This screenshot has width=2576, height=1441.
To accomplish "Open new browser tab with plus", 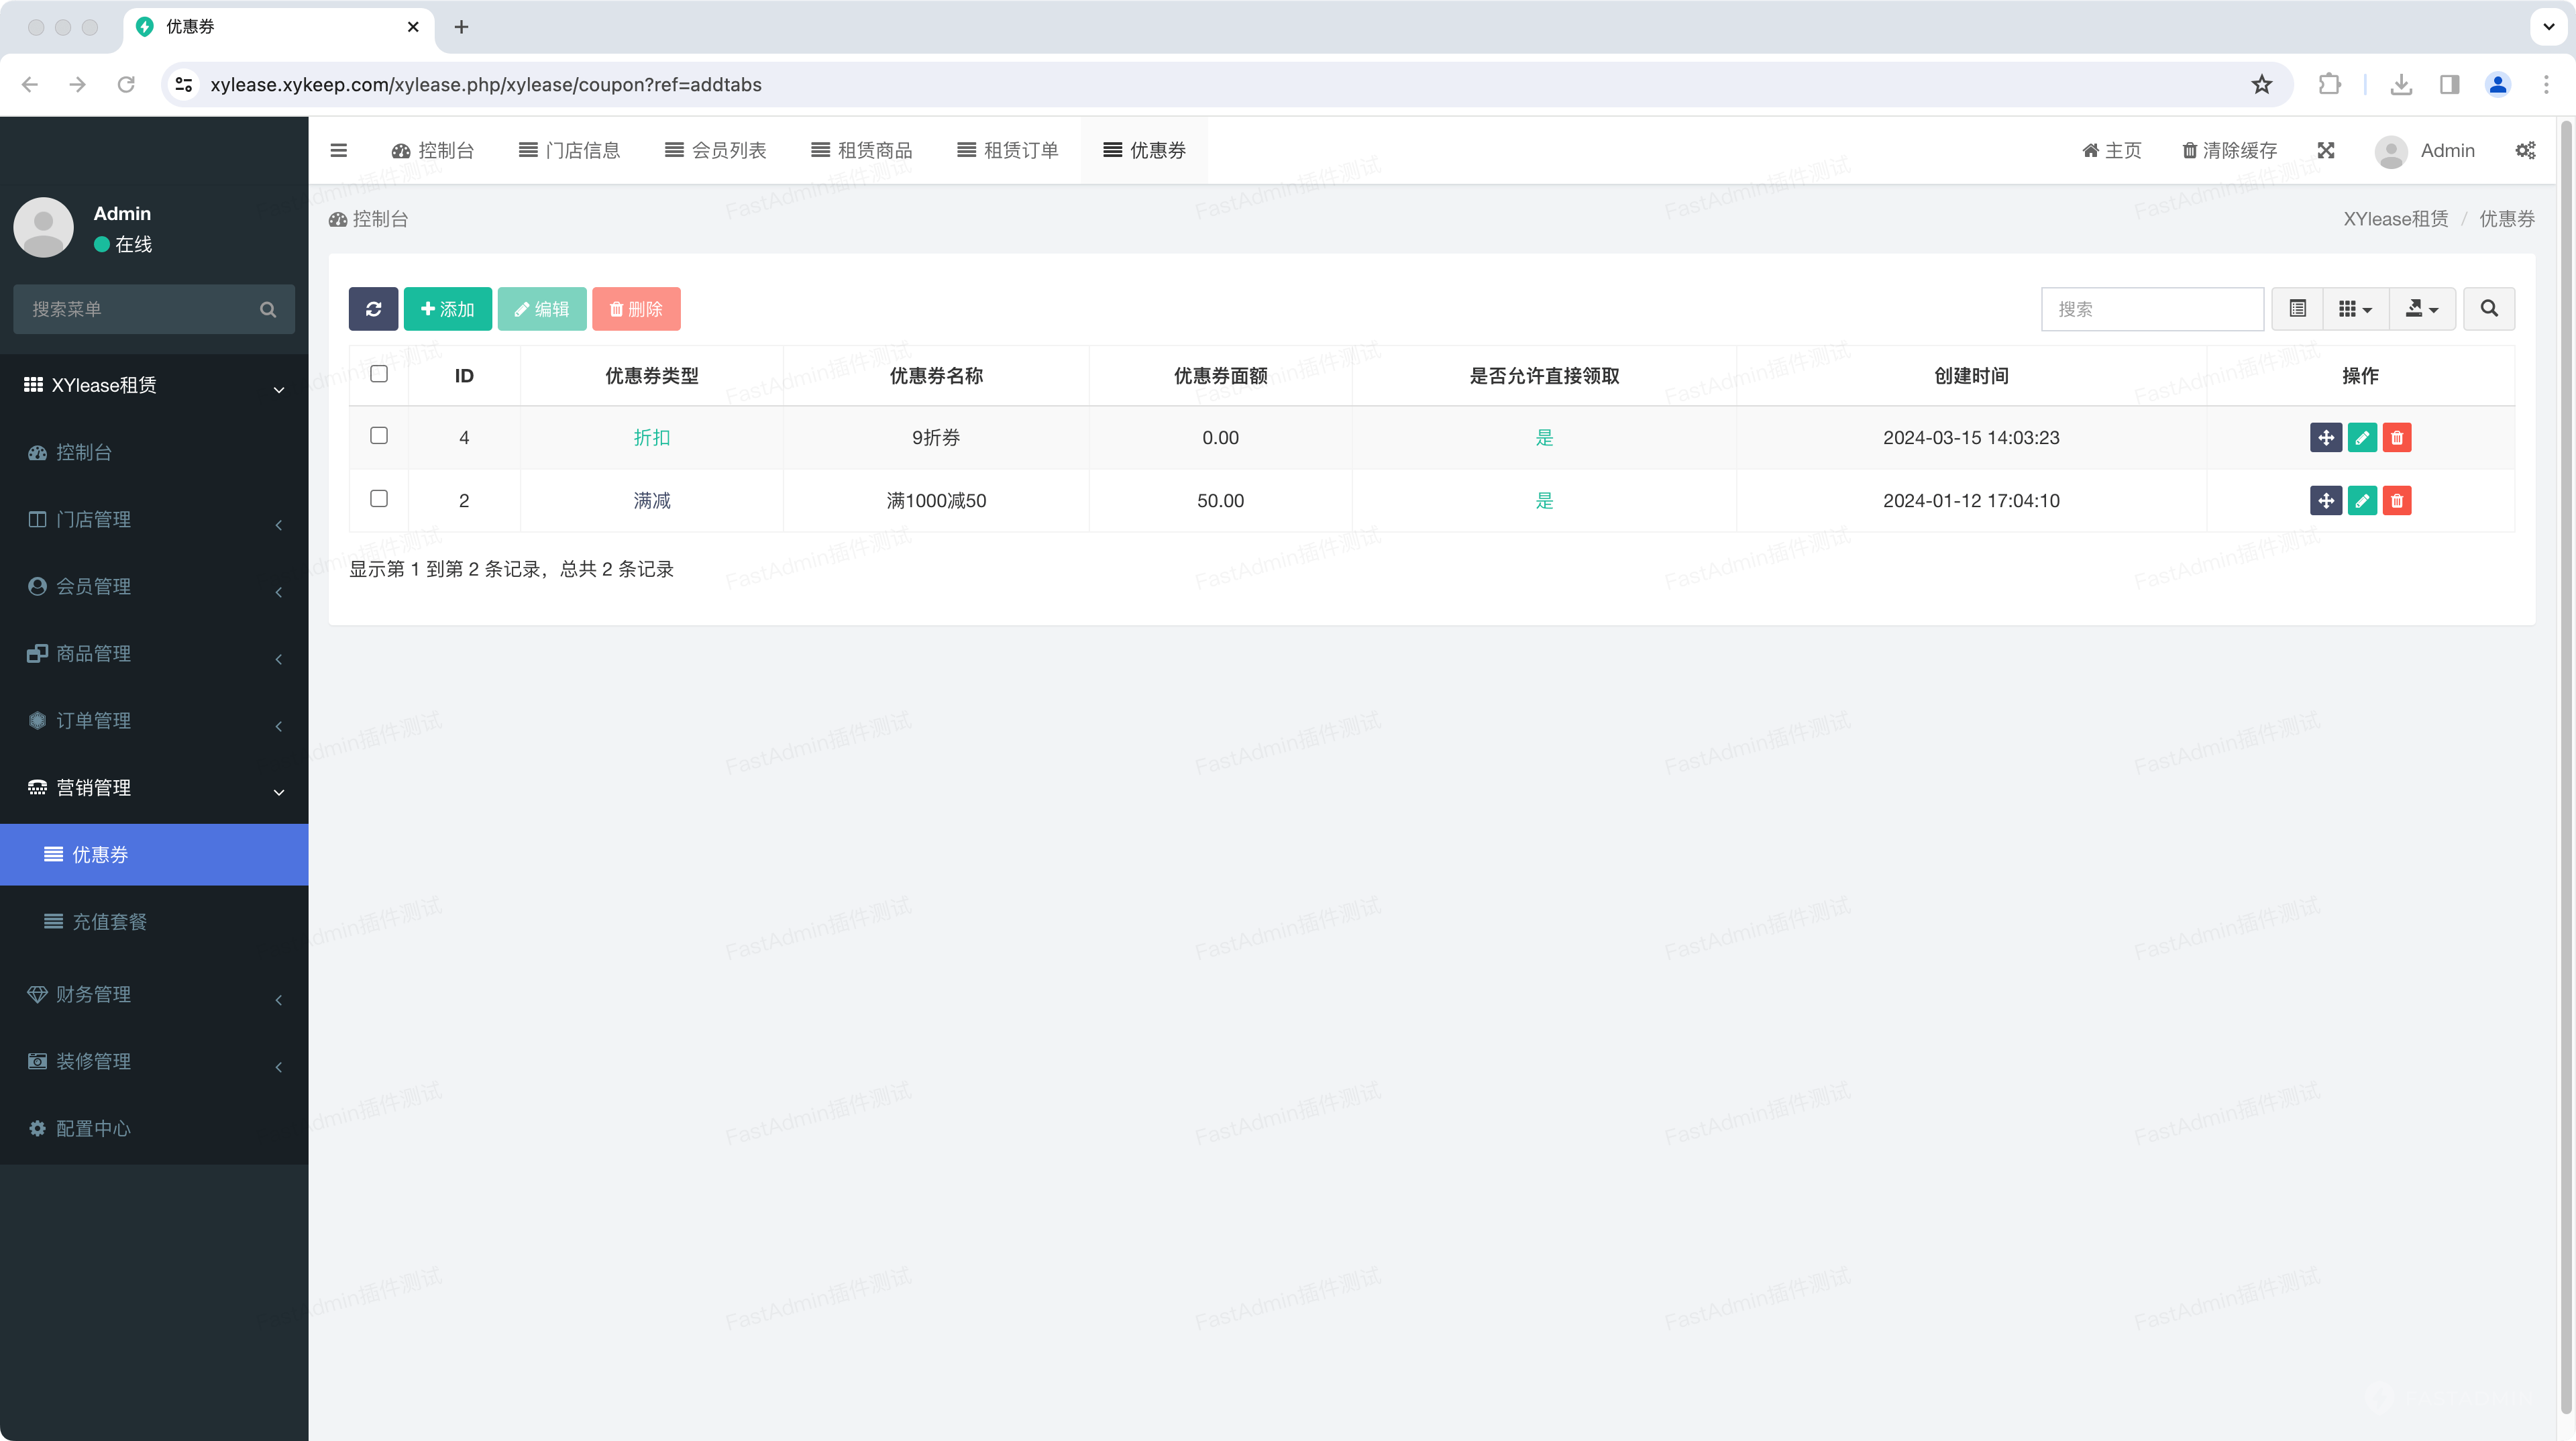I will pyautogui.click(x=461, y=27).
